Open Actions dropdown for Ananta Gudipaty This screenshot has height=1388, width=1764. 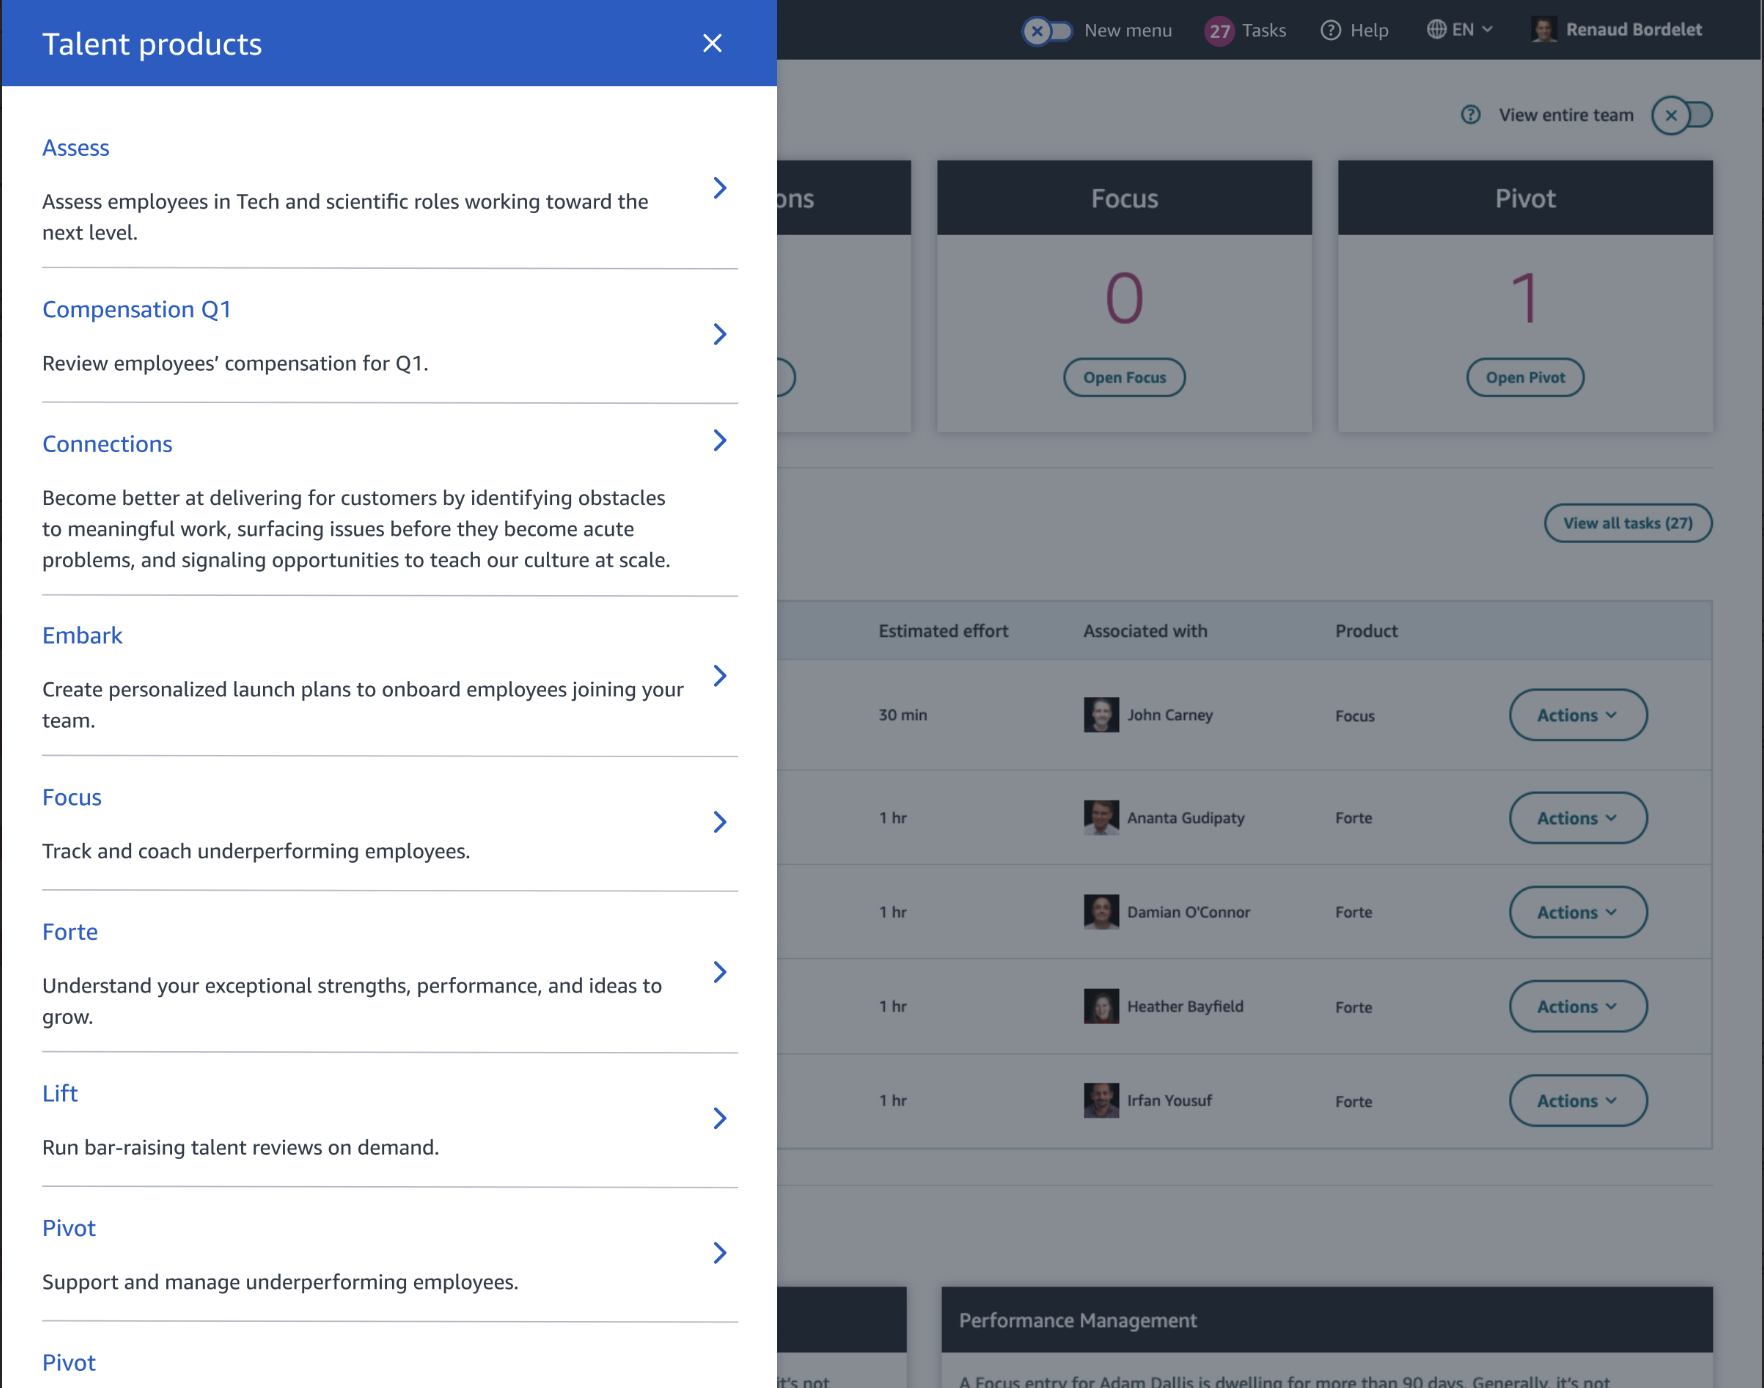click(x=1578, y=818)
